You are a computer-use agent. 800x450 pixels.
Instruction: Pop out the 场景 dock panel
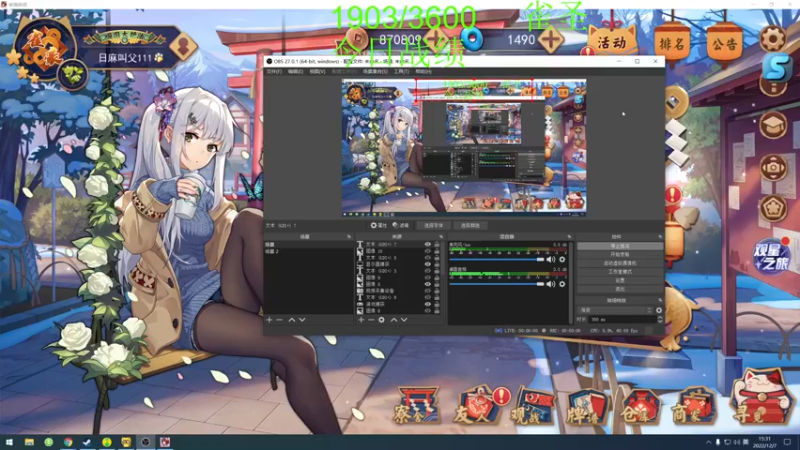tap(349, 237)
